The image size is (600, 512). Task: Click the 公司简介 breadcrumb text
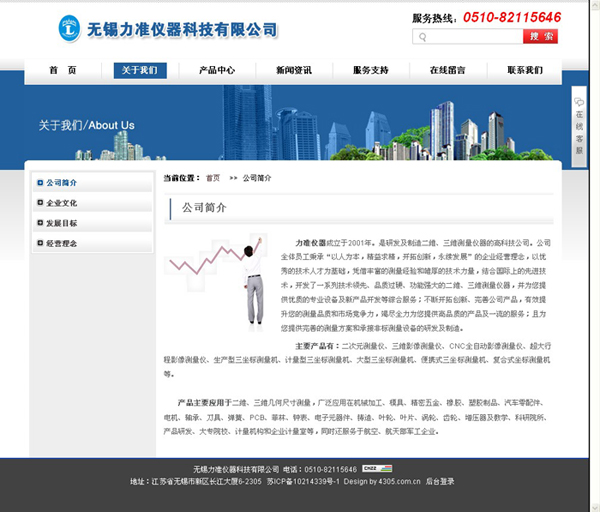pos(257,178)
